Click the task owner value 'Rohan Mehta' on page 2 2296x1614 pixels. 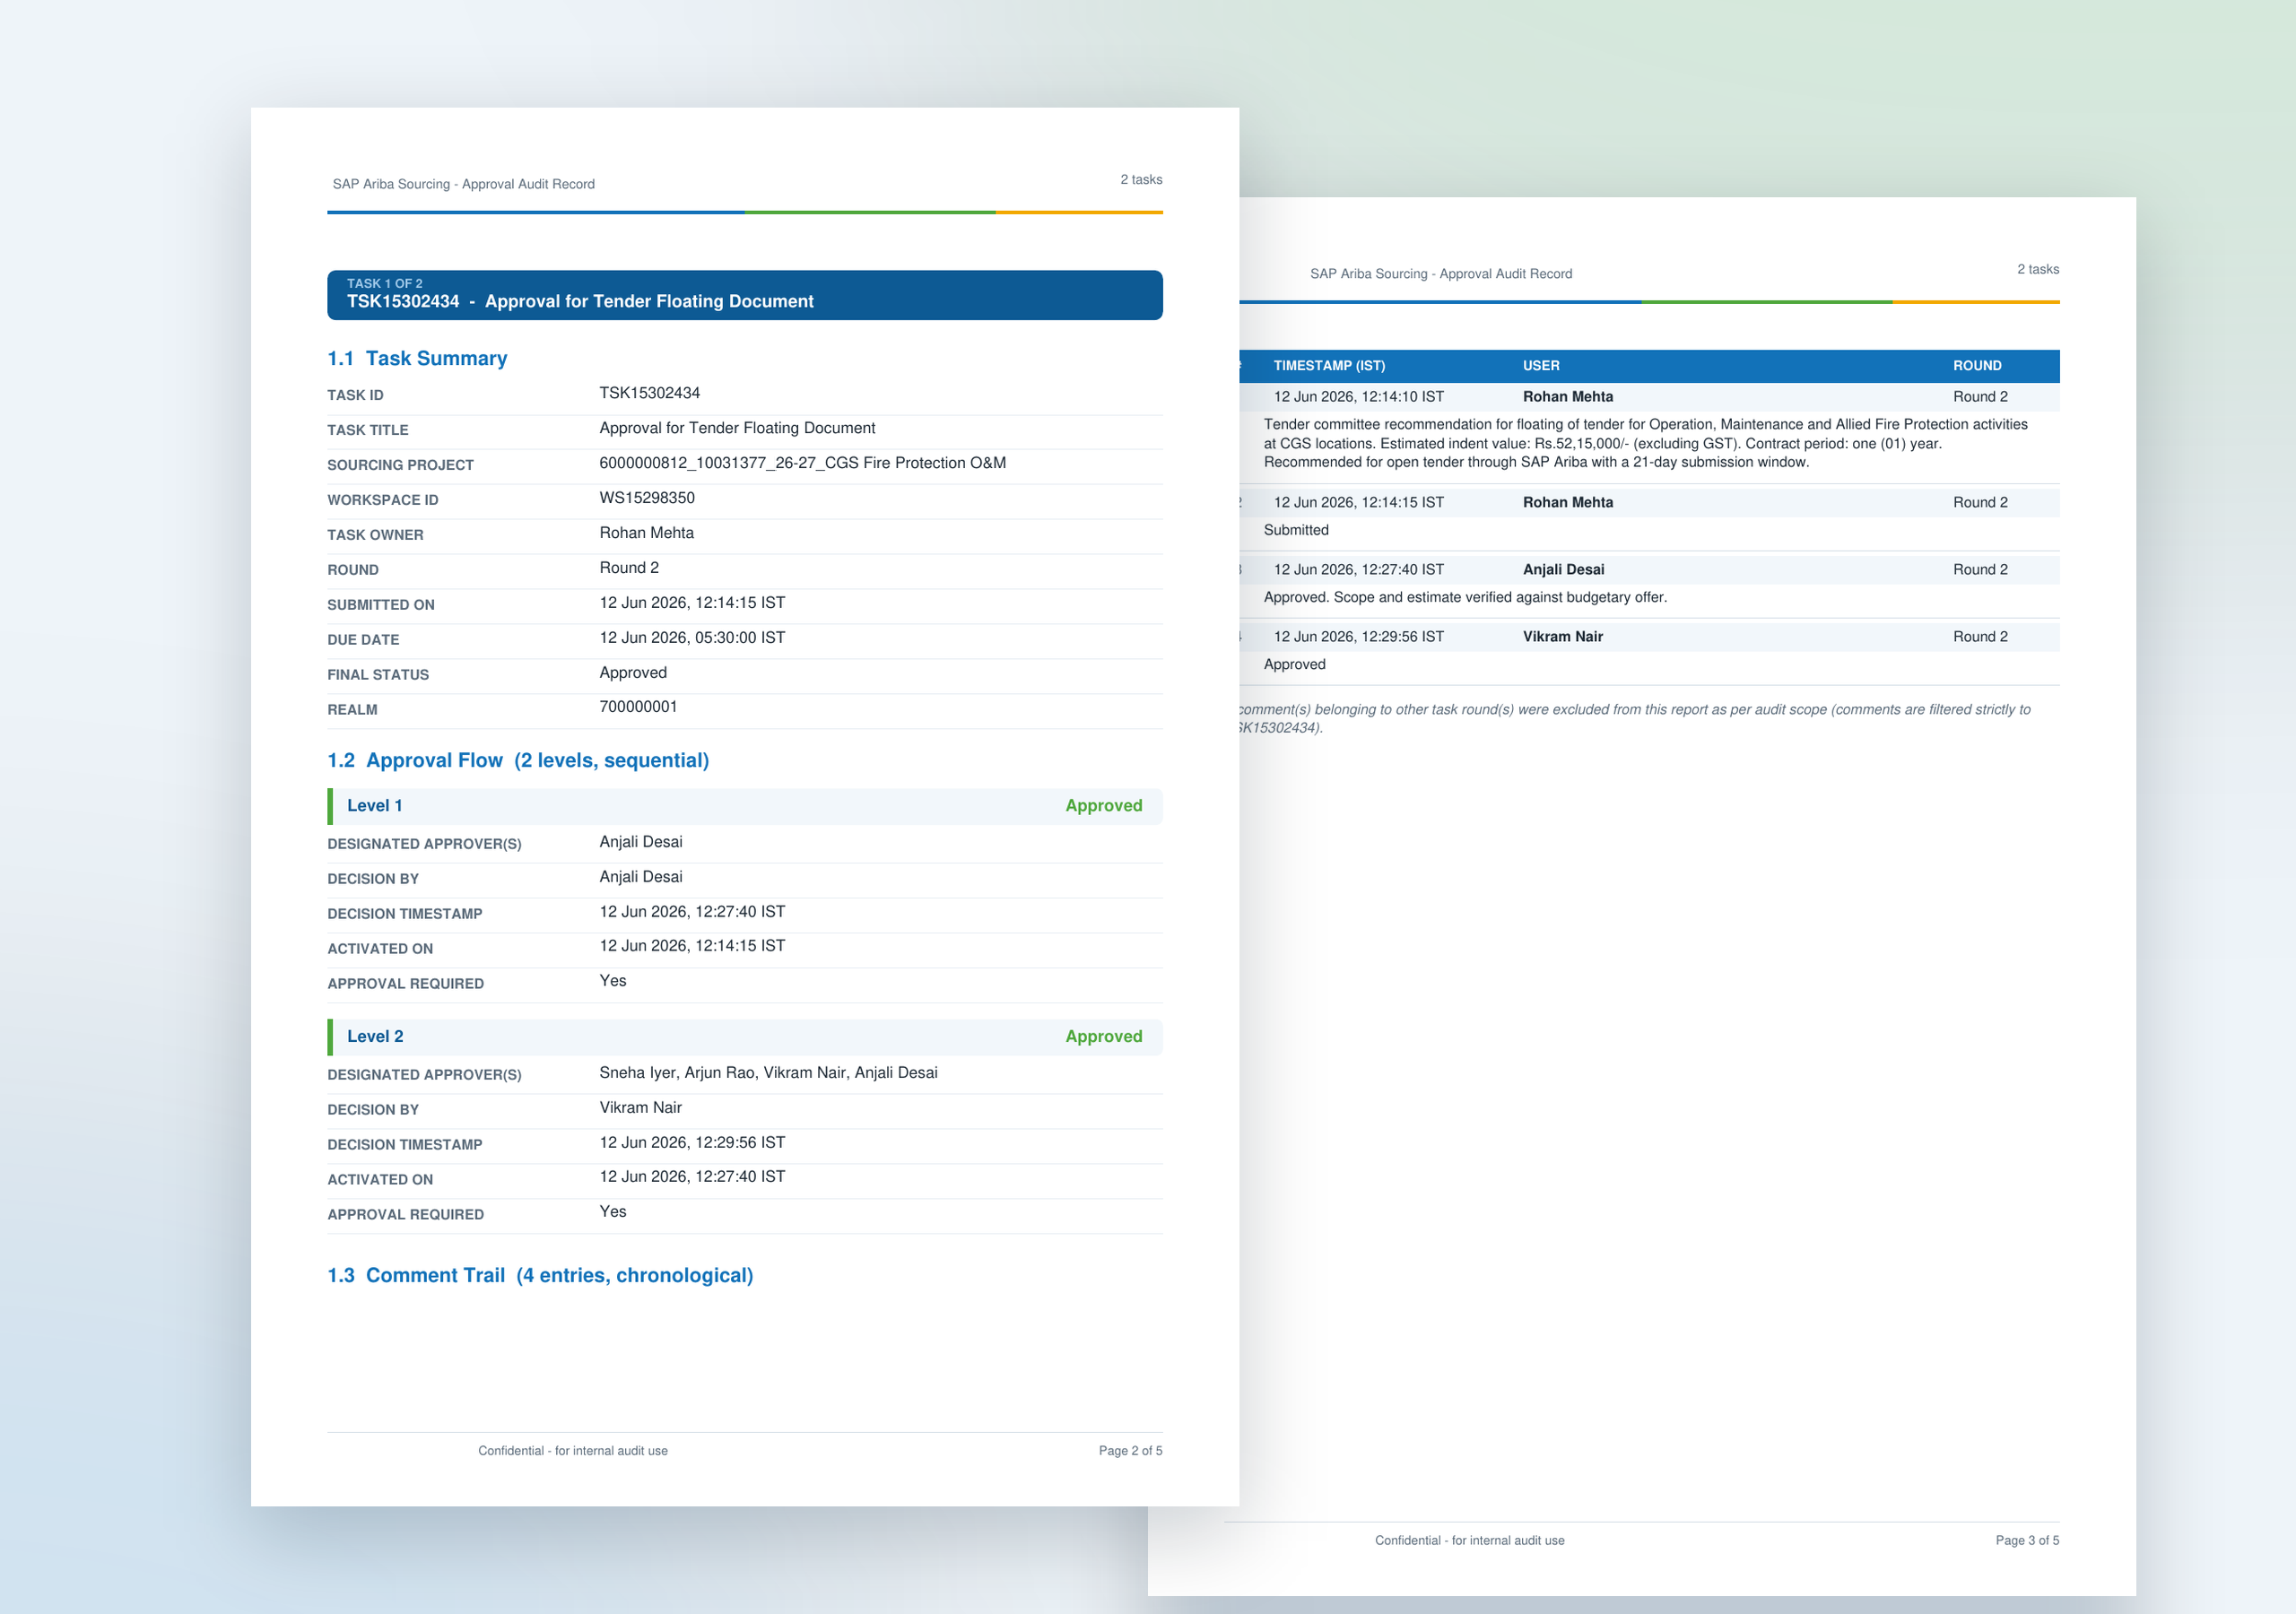646,533
